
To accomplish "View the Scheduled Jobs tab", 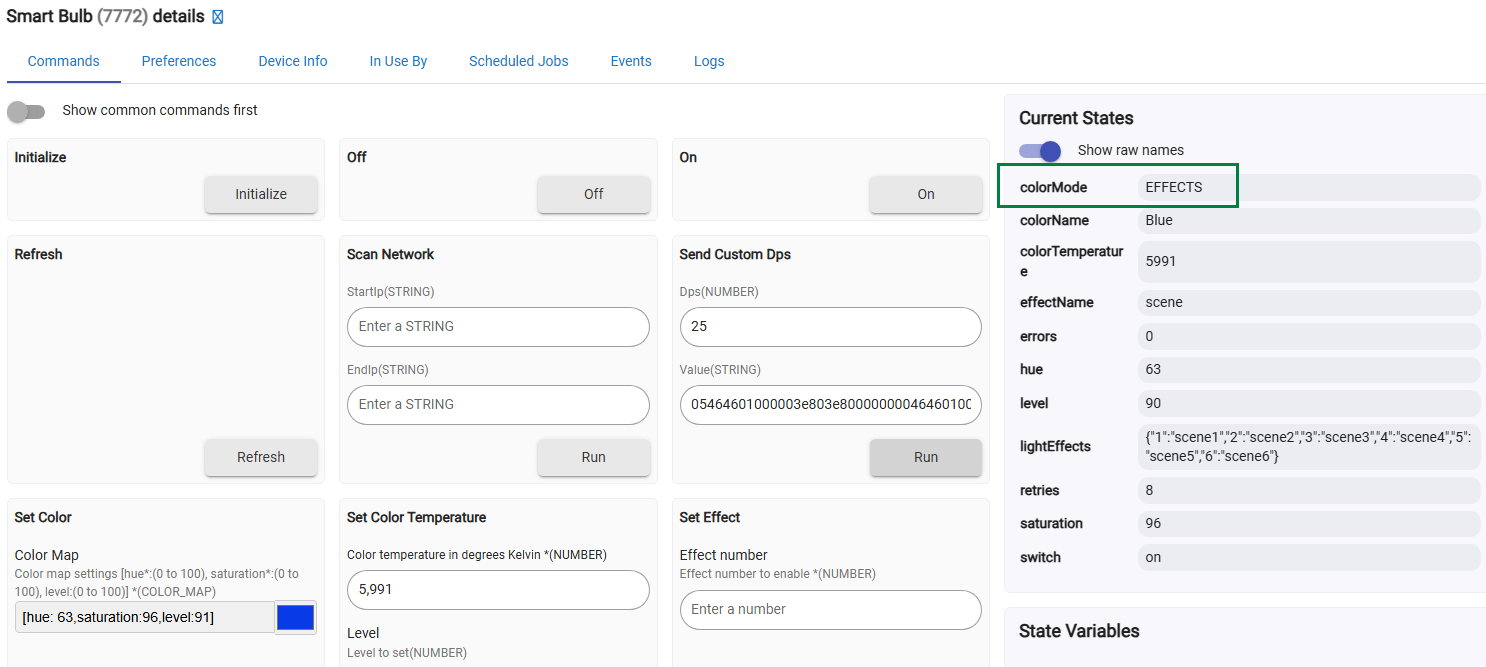I will pos(518,61).
